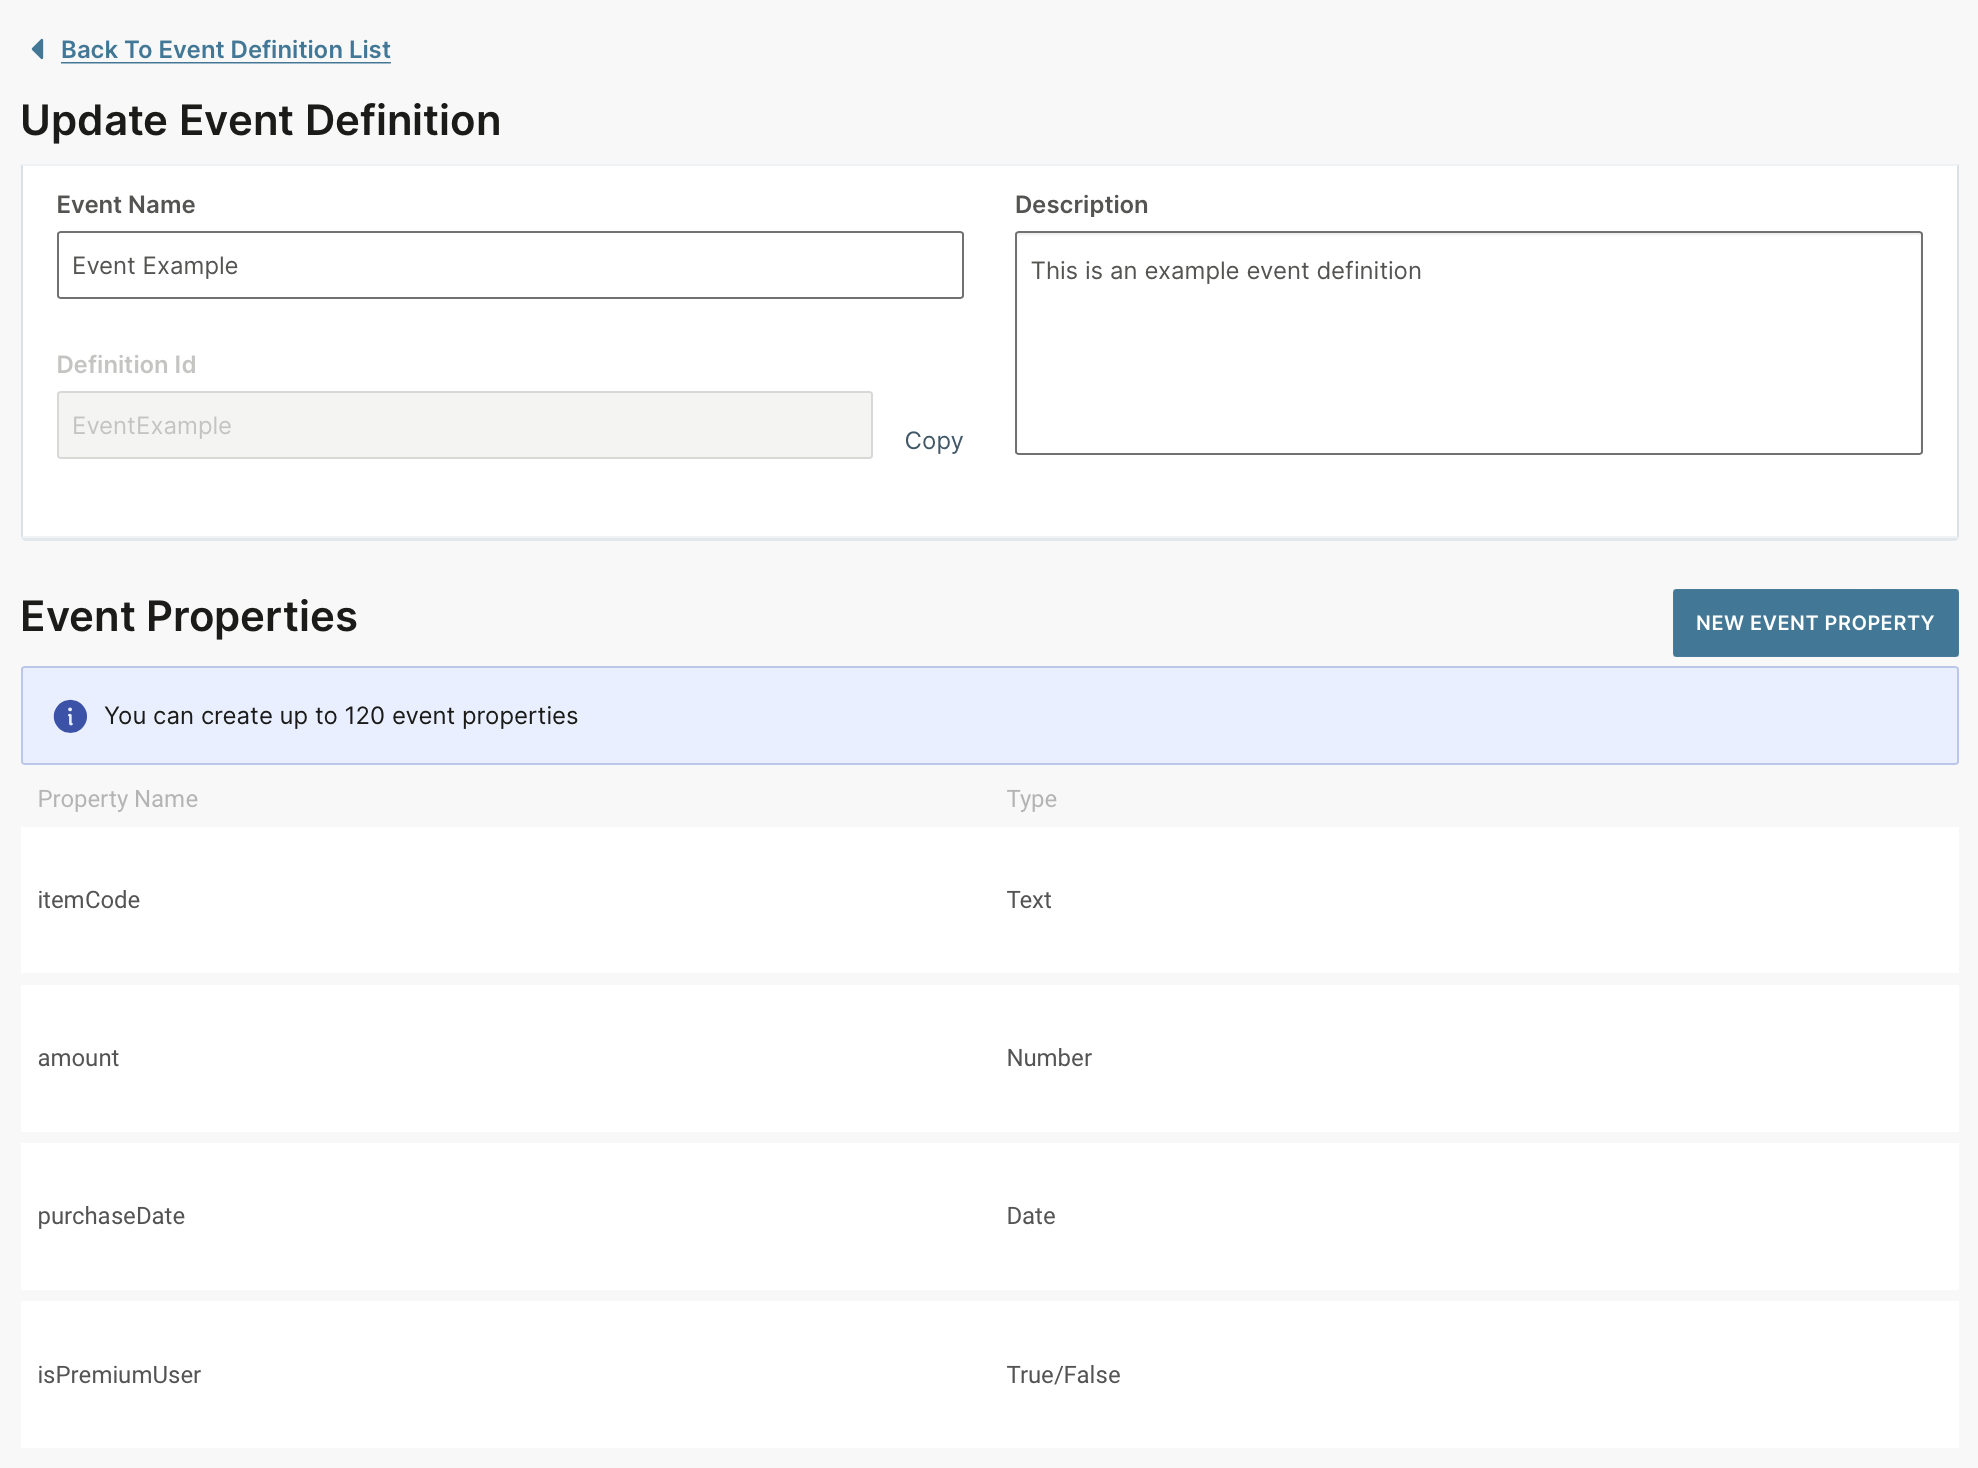Click the back arrow icon beside the breadcrumb
Image resolution: width=1978 pixels, height=1468 pixels.
37,48
